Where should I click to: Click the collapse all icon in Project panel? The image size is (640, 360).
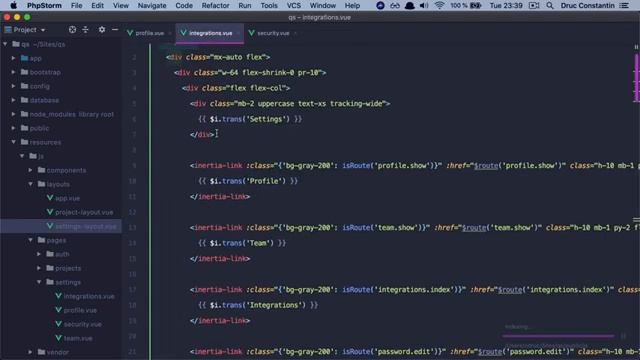(85, 30)
